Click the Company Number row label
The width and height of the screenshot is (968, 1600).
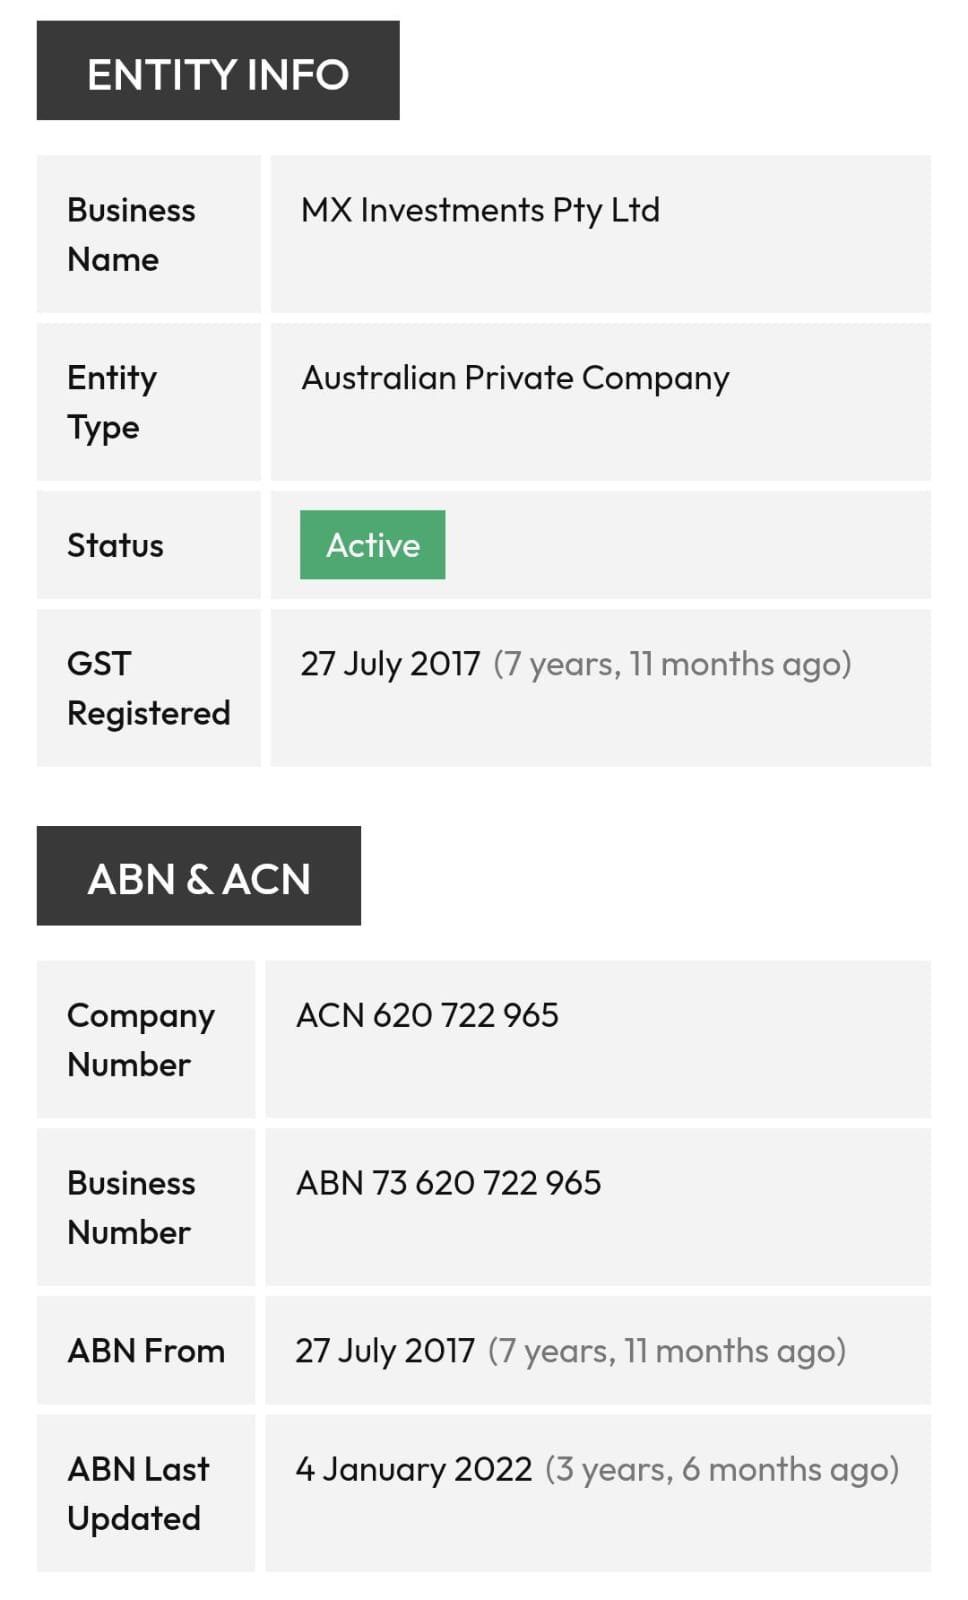click(141, 1039)
